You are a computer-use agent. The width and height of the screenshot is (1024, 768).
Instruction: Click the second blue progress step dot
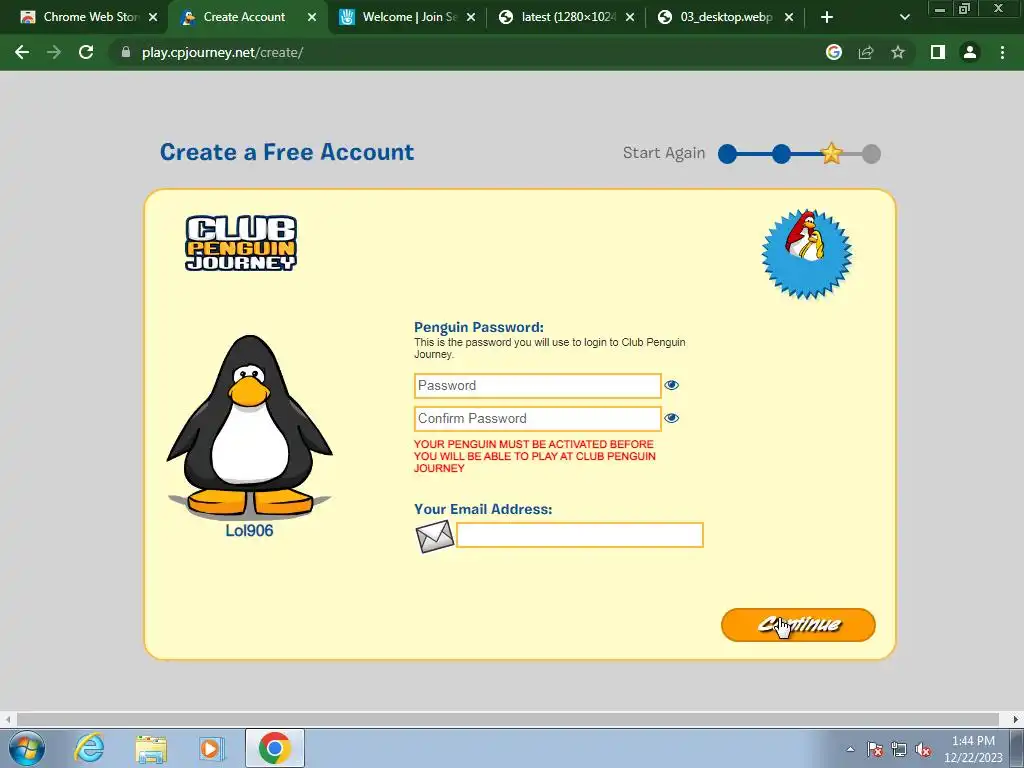point(781,154)
